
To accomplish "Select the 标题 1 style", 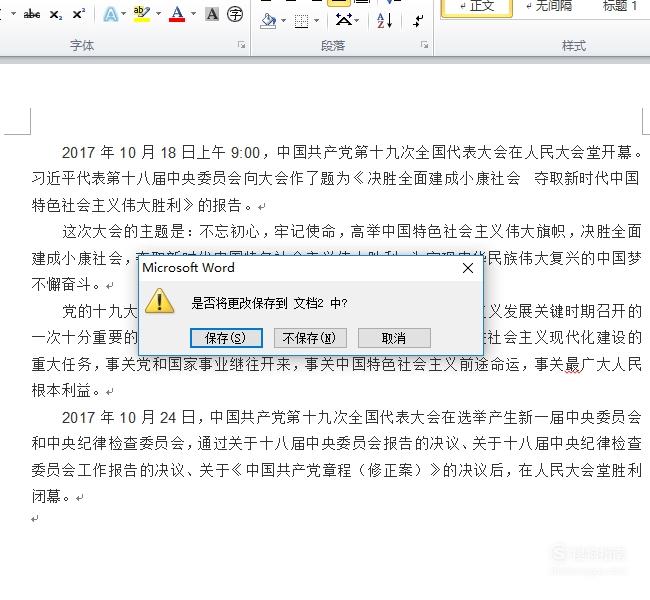I will [619, 6].
